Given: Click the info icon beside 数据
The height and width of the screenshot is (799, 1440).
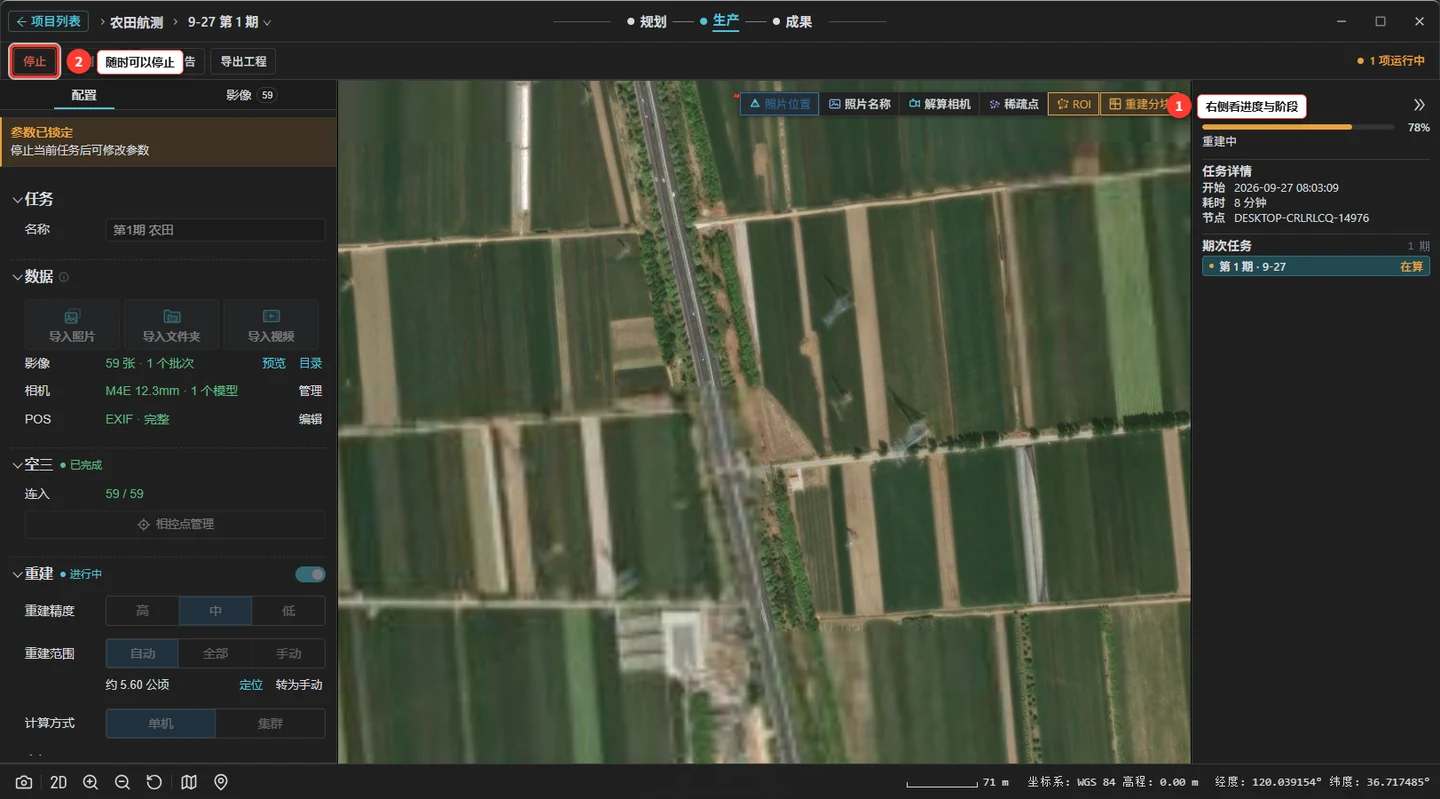Looking at the screenshot, I should (64, 277).
